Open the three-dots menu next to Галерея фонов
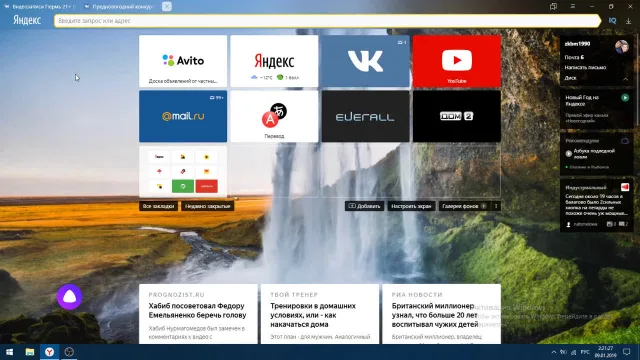 (x=496, y=206)
